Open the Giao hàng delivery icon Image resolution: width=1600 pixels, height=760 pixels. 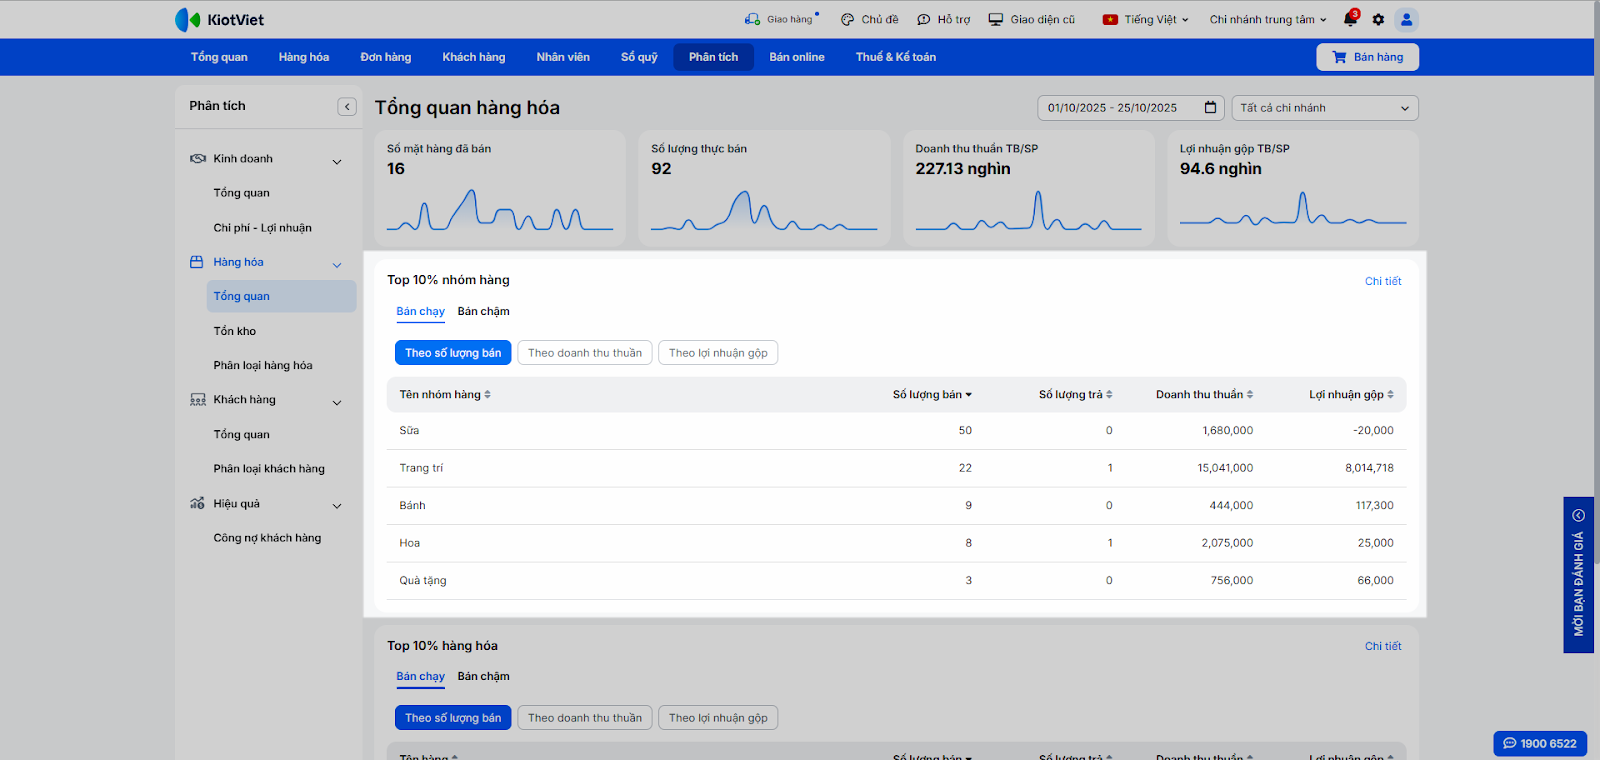(x=753, y=19)
